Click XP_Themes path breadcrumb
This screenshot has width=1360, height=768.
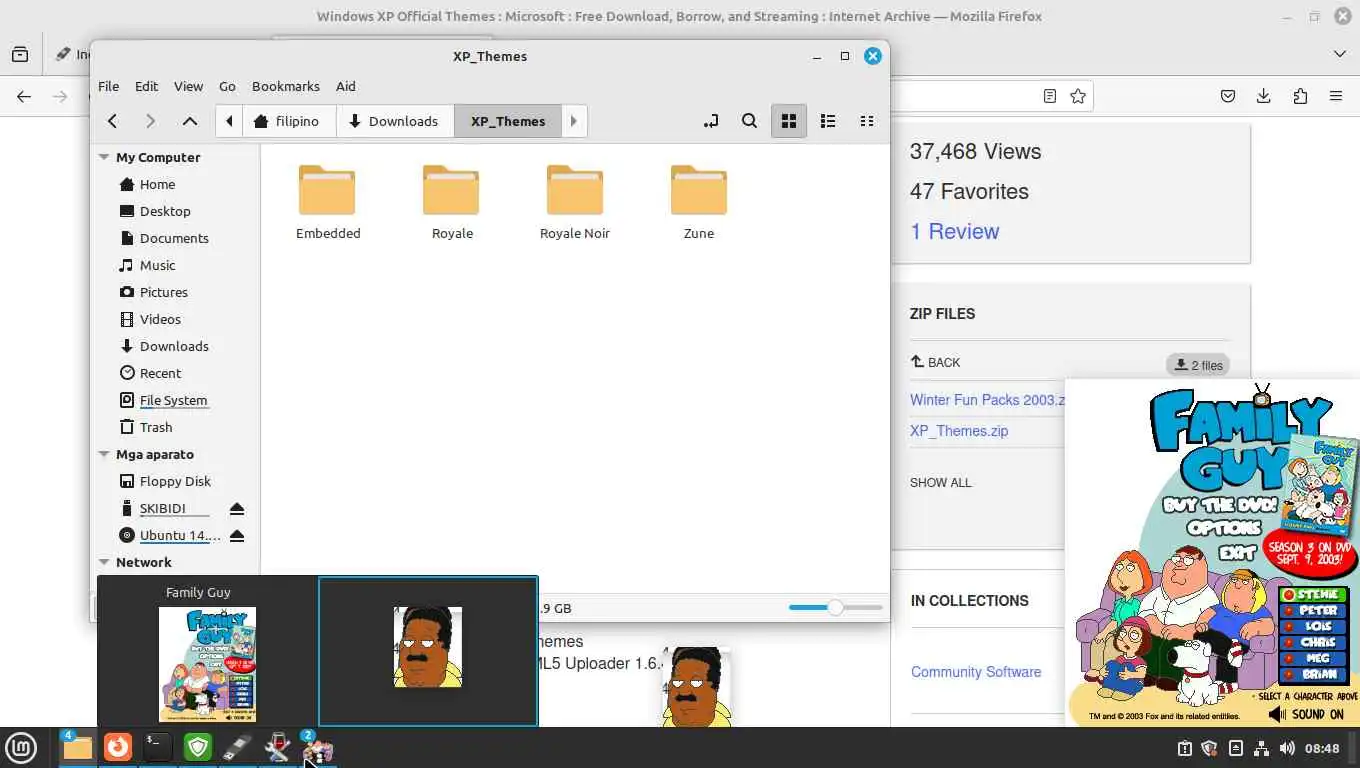(x=508, y=121)
